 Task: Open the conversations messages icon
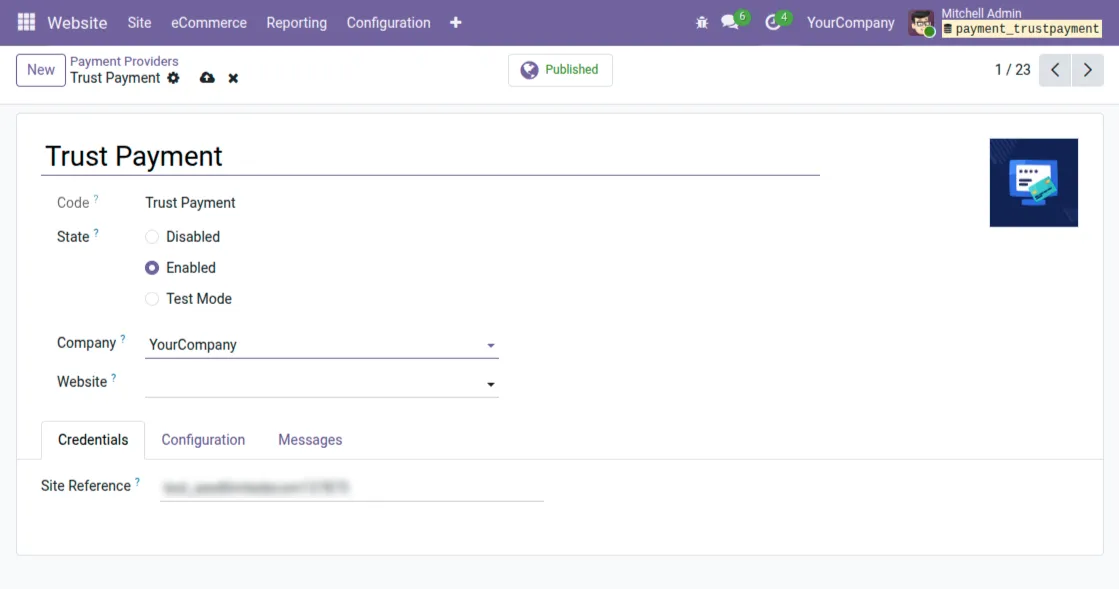point(730,22)
